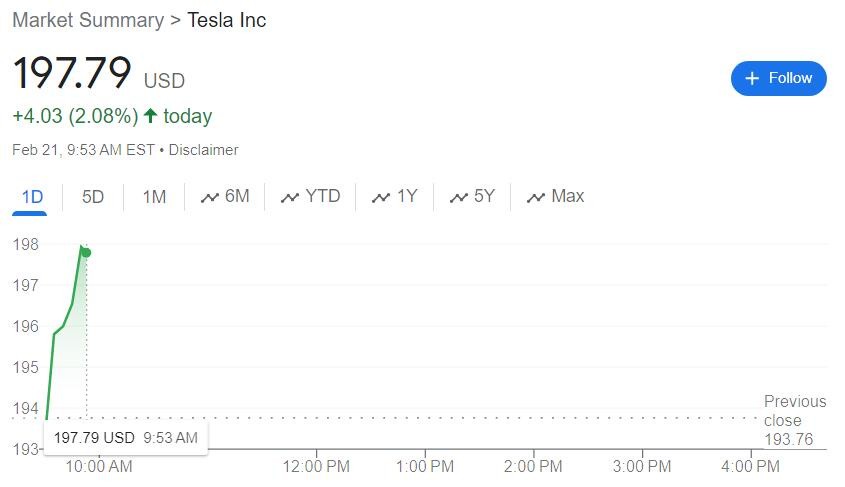Switch to the 1M range tab
The image size is (845, 487).
click(154, 197)
